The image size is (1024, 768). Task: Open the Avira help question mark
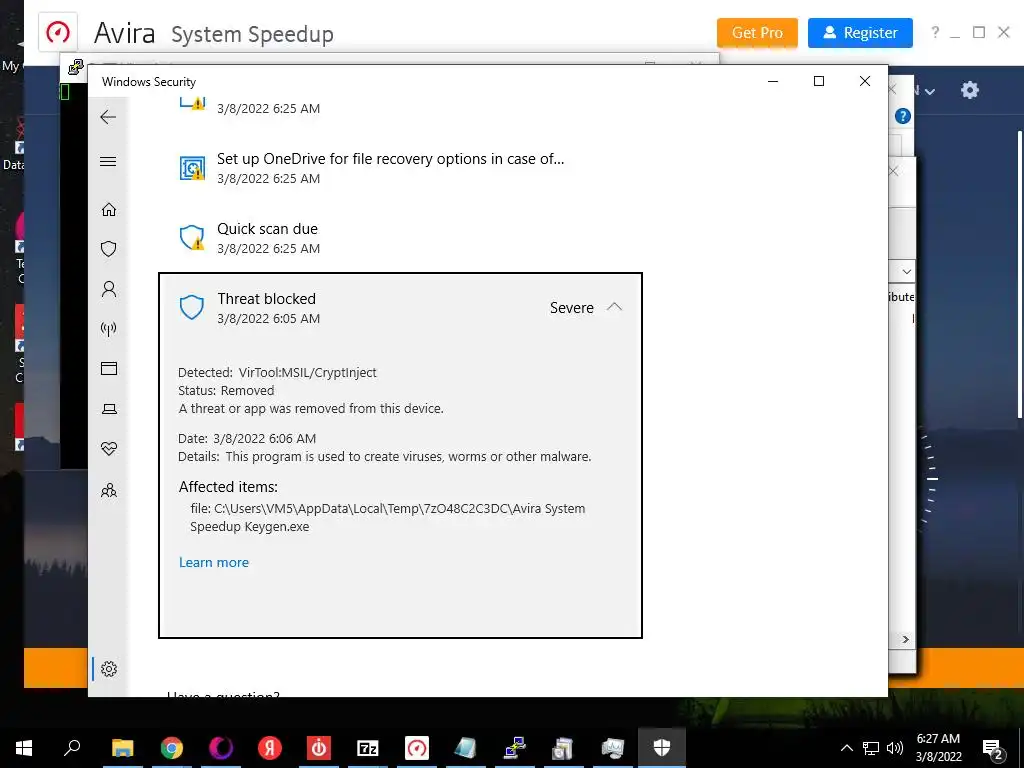tap(935, 32)
